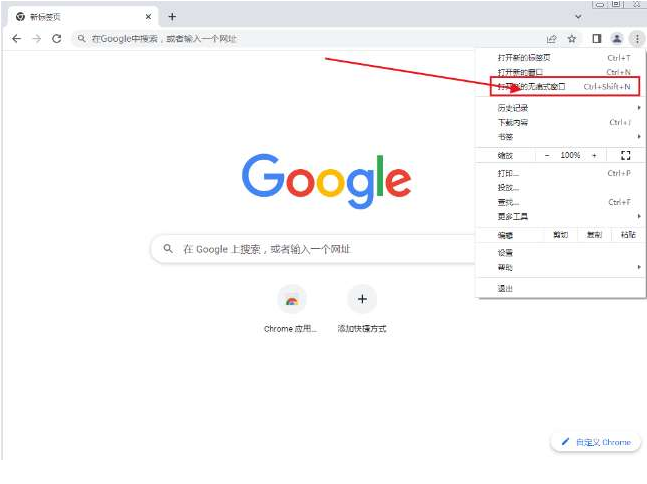Decrease zoom with minus button

[x=547, y=156]
